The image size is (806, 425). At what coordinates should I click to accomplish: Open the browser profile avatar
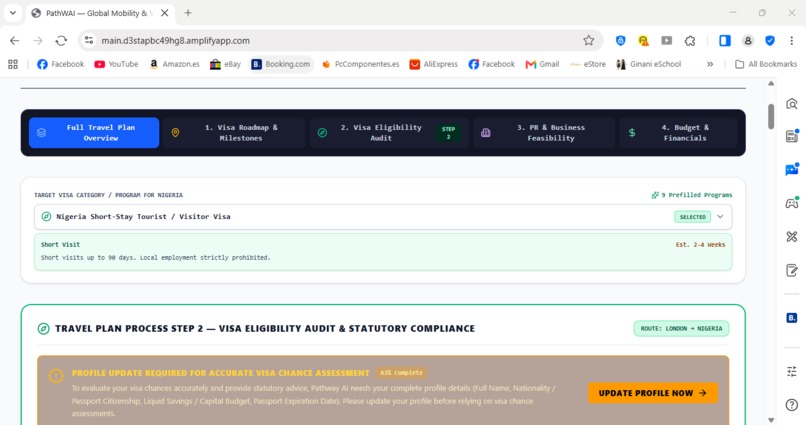coord(748,41)
